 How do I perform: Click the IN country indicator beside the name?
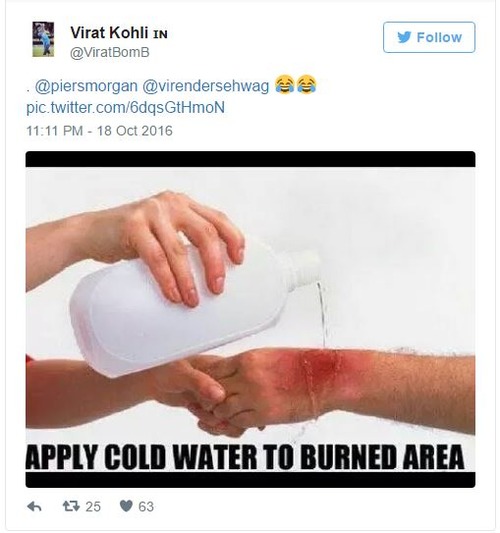coord(160,34)
